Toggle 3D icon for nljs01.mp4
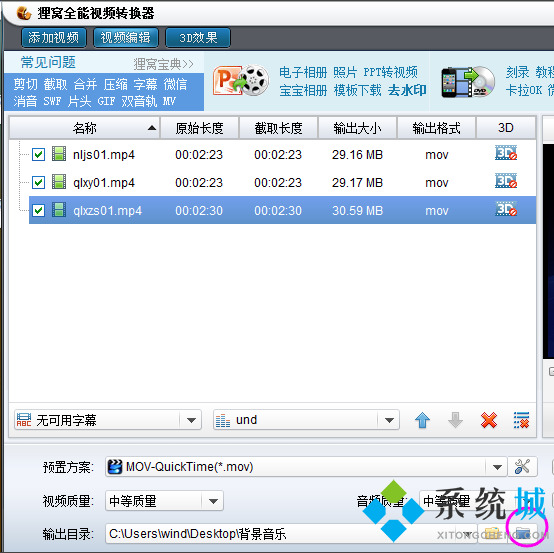 click(506, 153)
